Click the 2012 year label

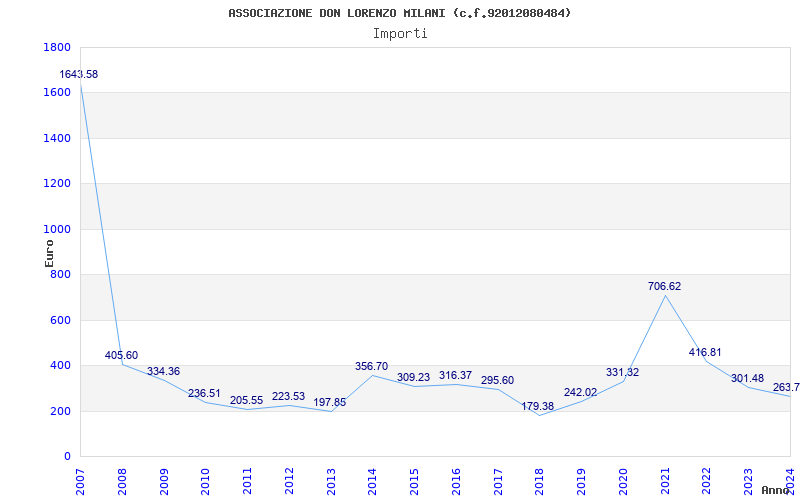289,482
